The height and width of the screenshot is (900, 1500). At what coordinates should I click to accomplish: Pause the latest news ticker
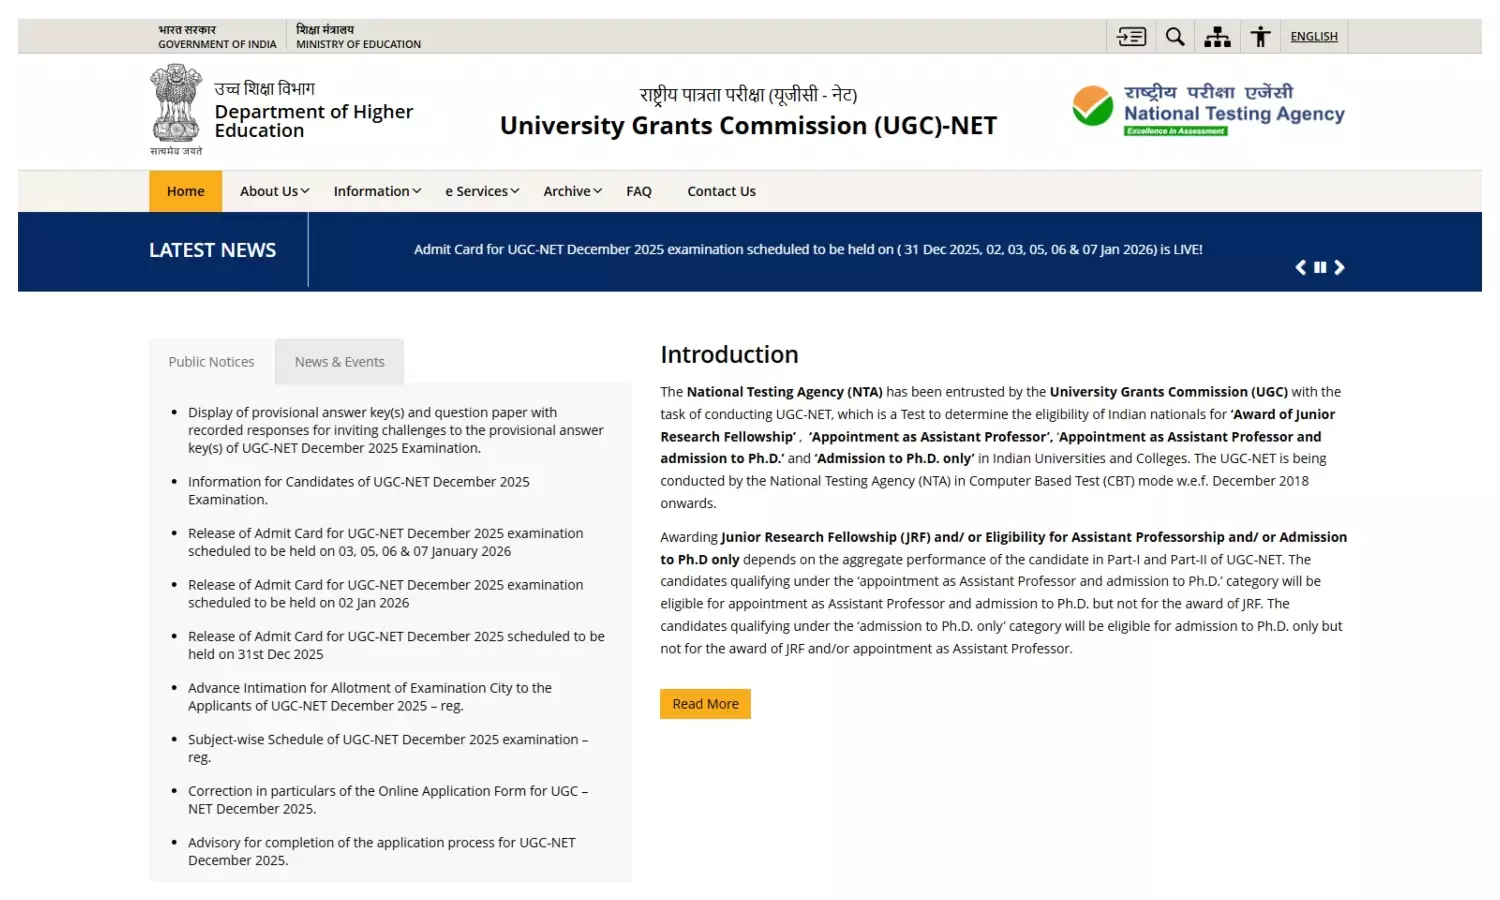(1320, 267)
